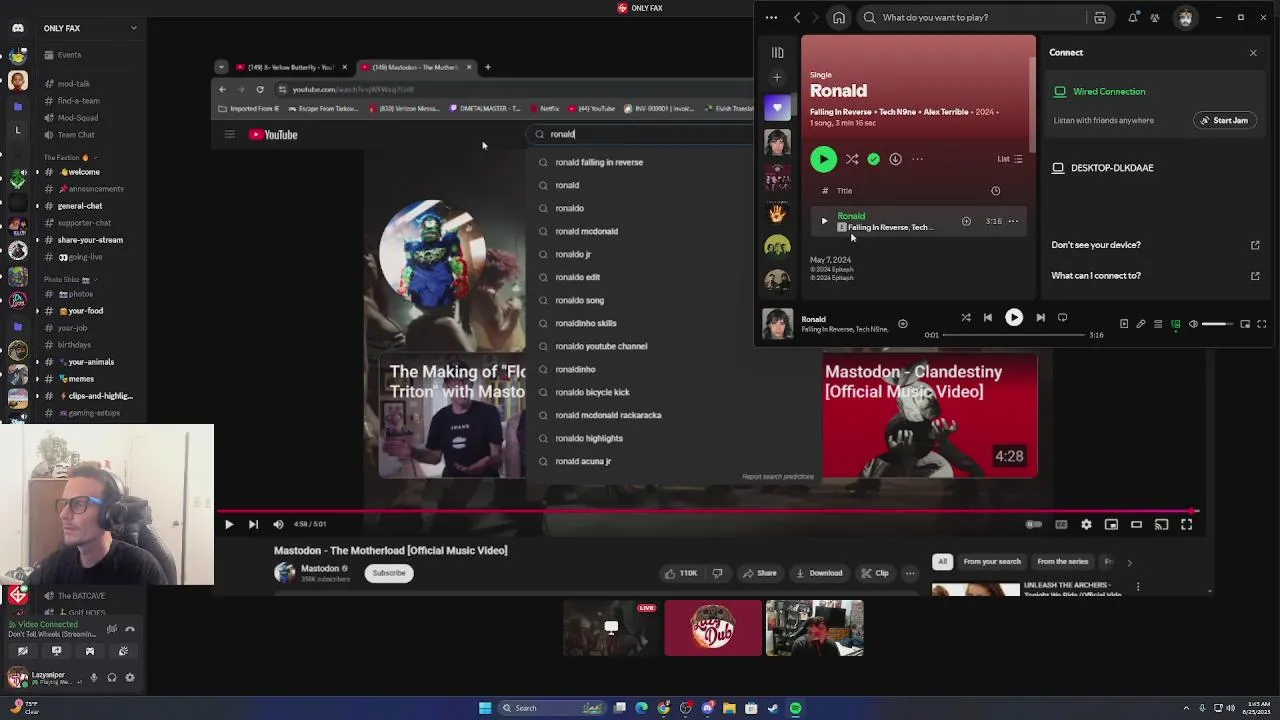Open Spotify notifications bell
Screen dimensions: 1280x720
click(1133, 17)
